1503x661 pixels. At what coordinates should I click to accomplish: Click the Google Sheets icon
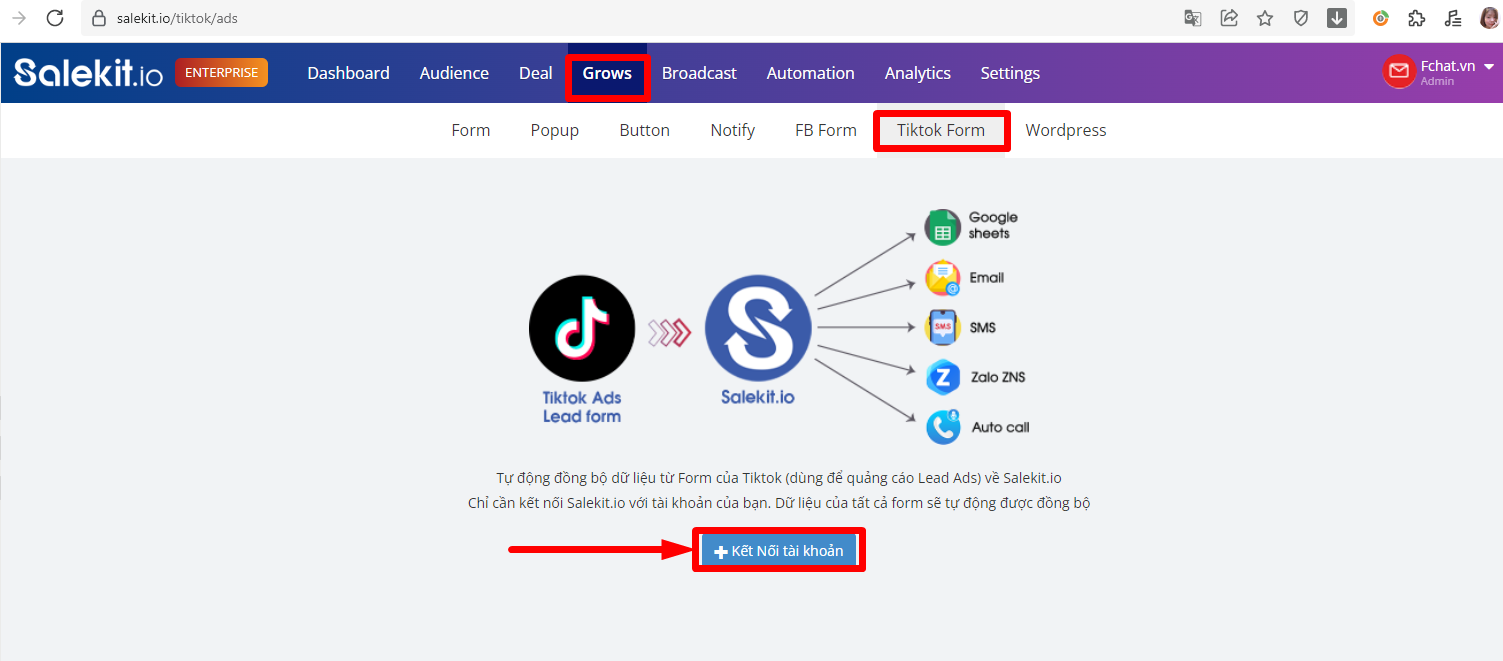click(942, 227)
